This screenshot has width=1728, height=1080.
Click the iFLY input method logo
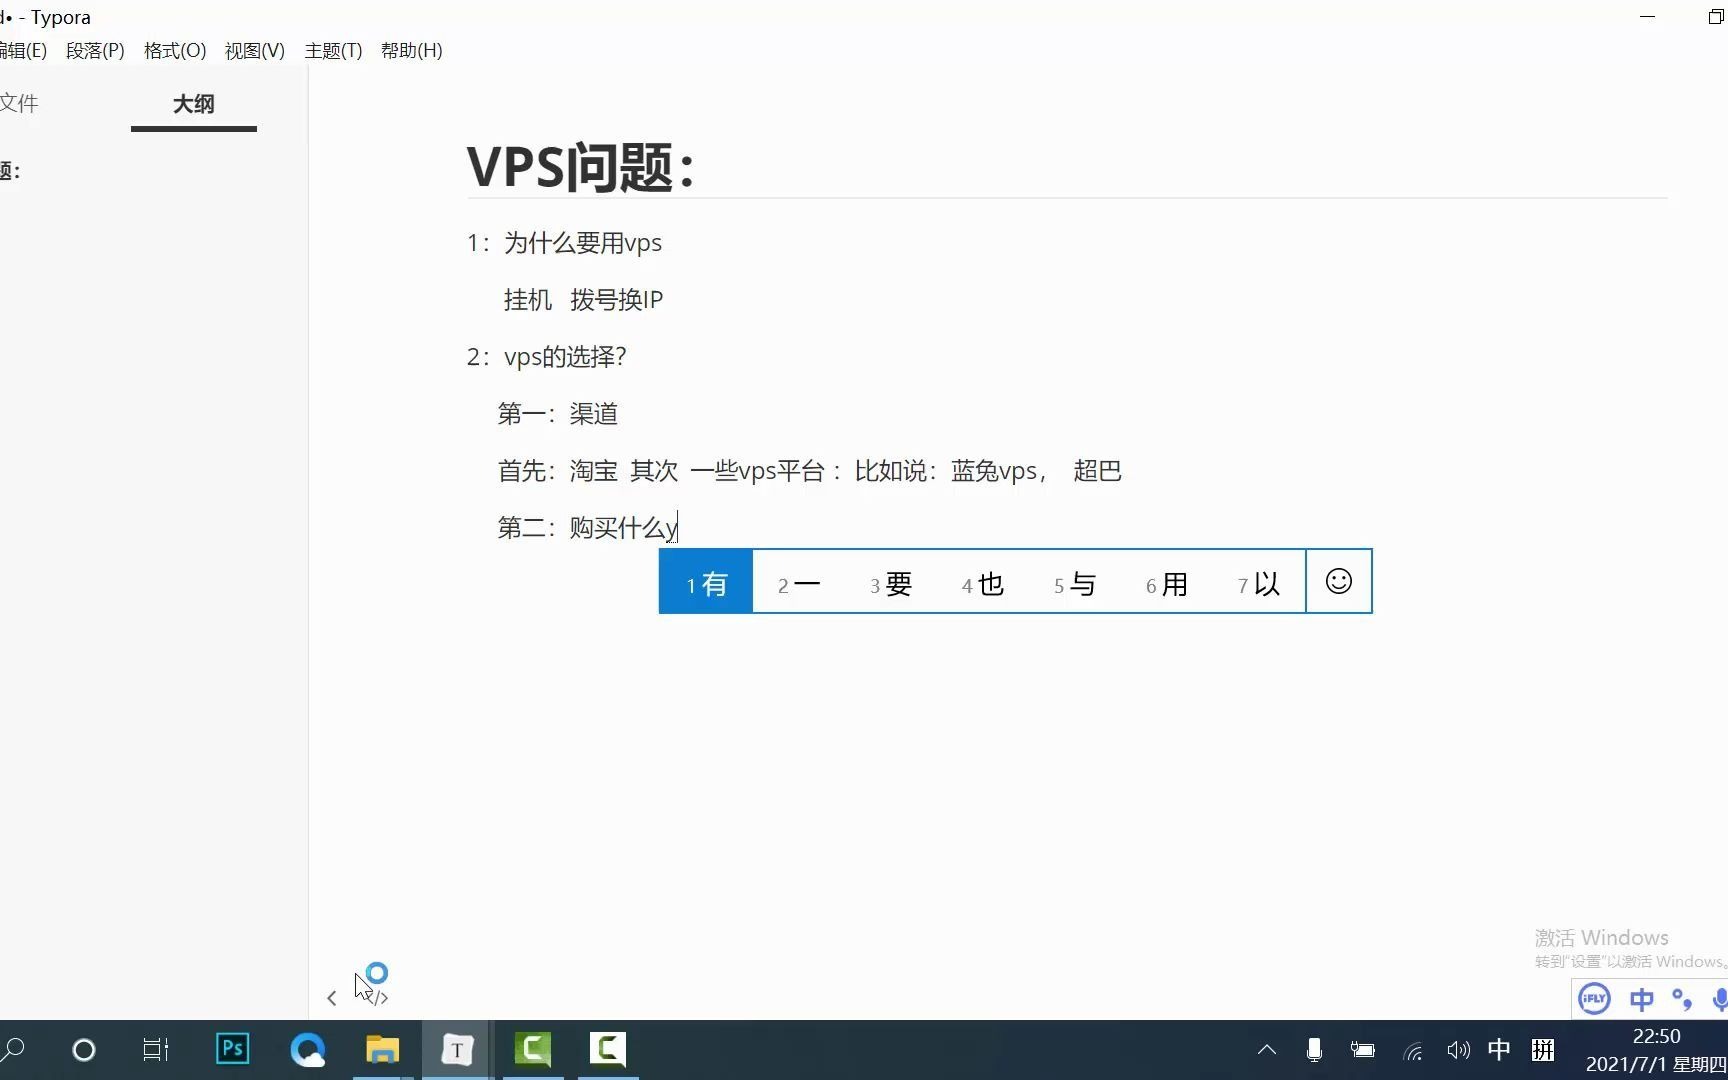(x=1594, y=999)
